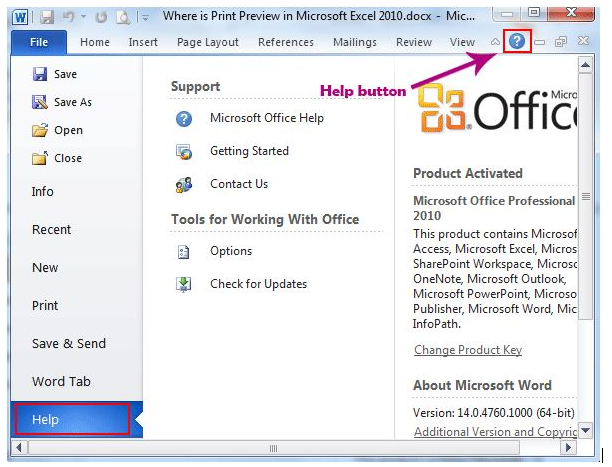
Task: Select New in the Backstage sidebar
Action: point(45,267)
